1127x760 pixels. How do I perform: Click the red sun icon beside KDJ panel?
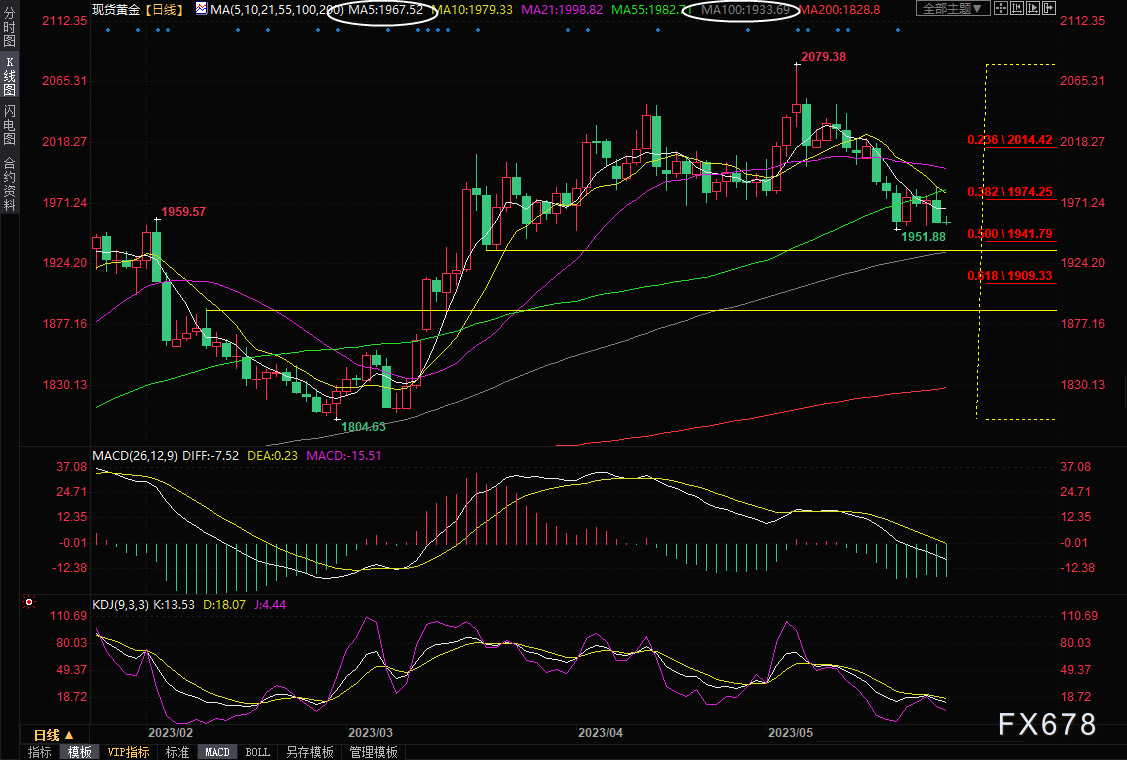[x=28, y=603]
